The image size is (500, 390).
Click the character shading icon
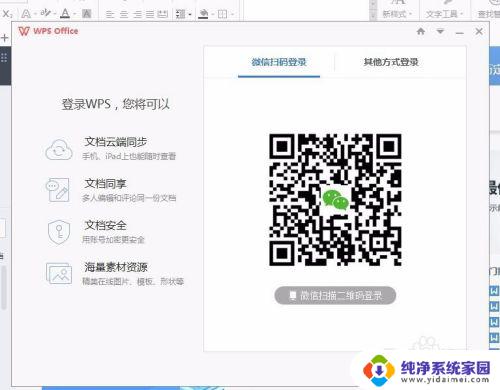(x=87, y=14)
